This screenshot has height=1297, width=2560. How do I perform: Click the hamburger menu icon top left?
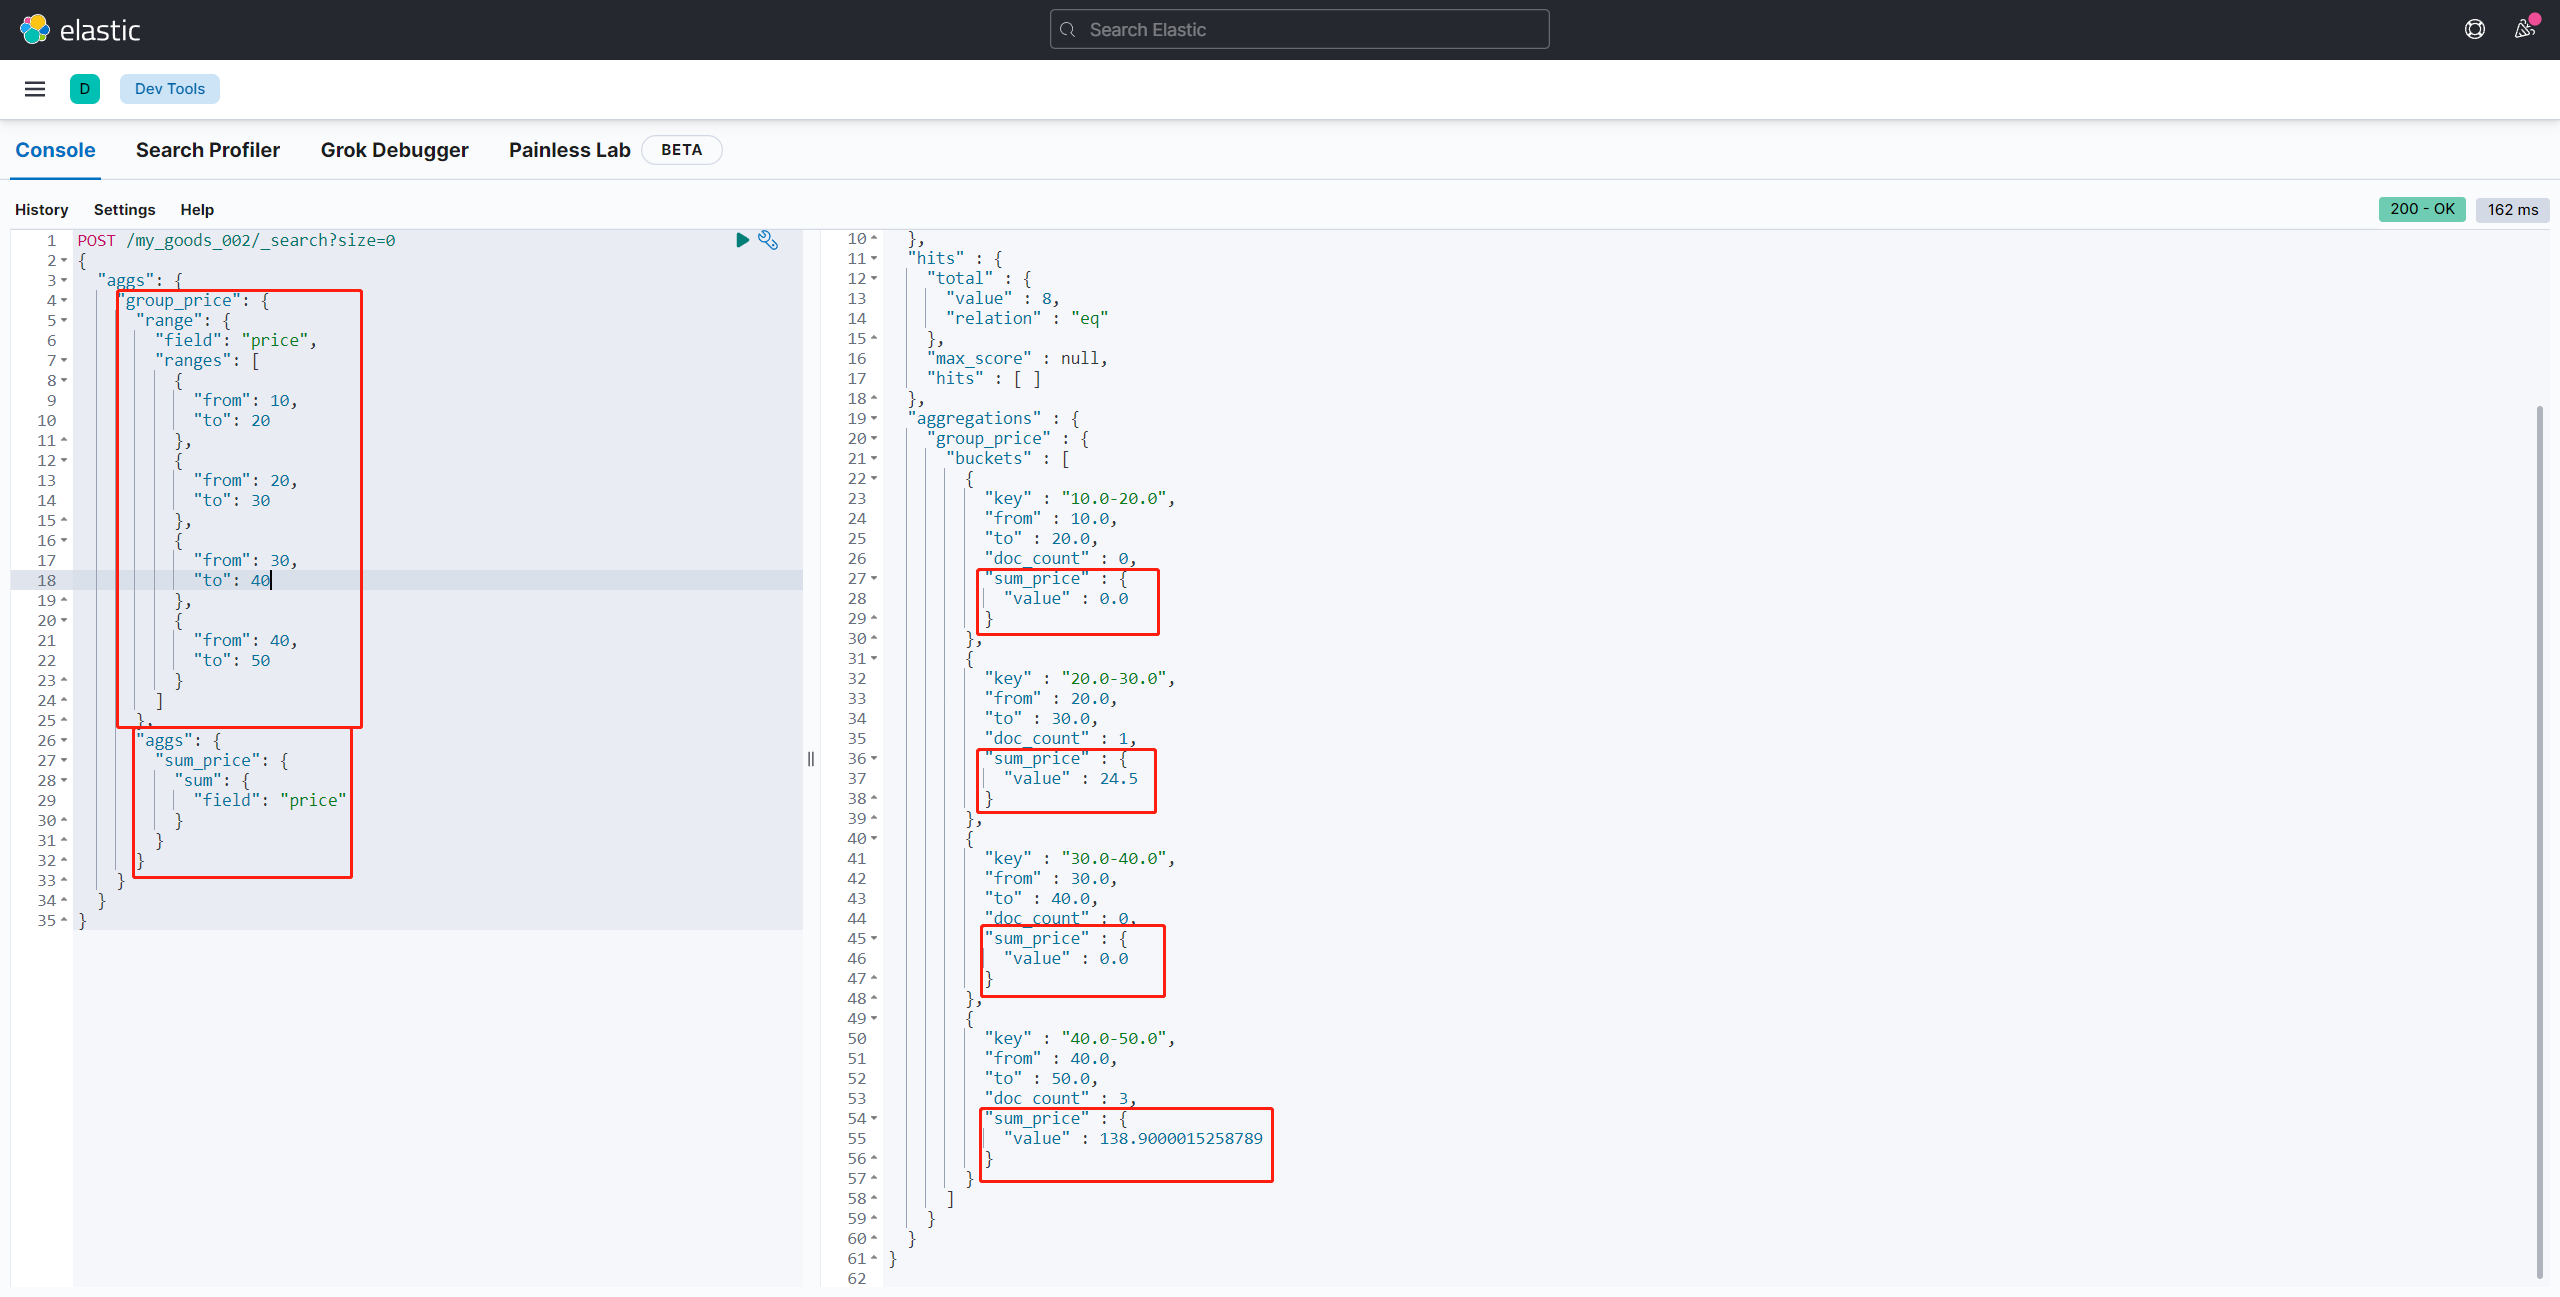click(x=35, y=88)
